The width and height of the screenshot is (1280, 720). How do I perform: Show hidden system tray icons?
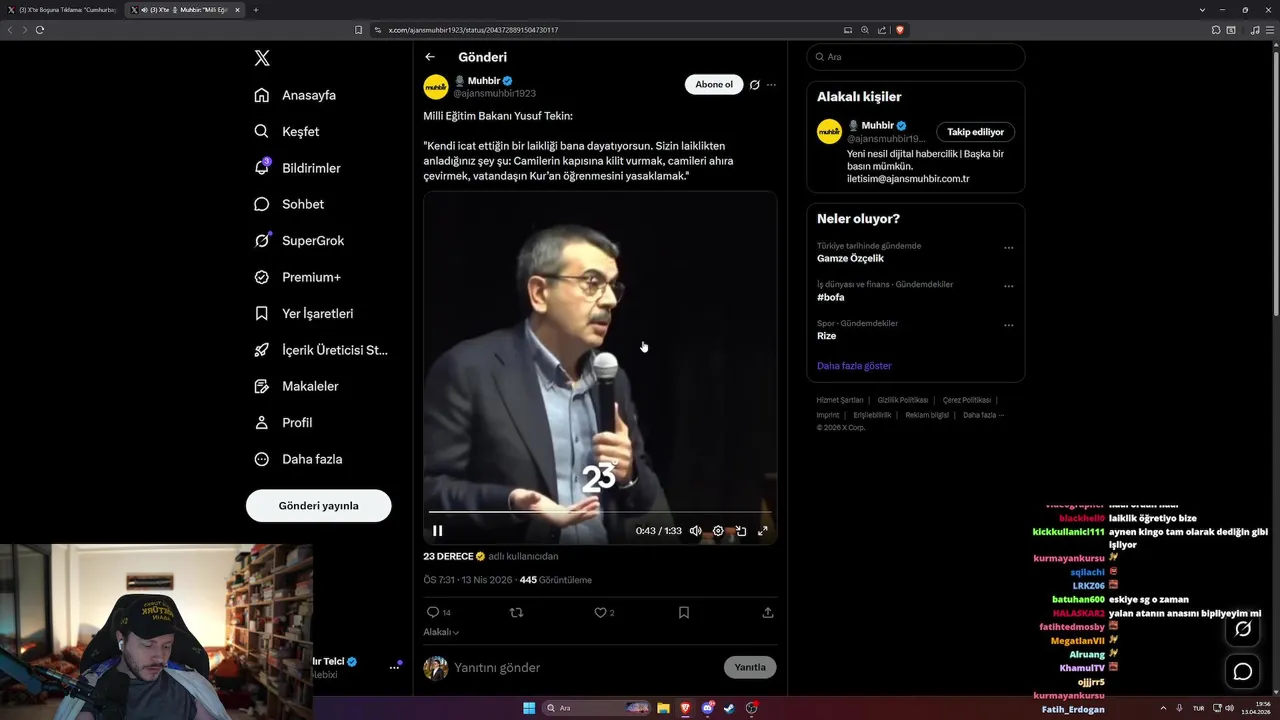[1164, 708]
